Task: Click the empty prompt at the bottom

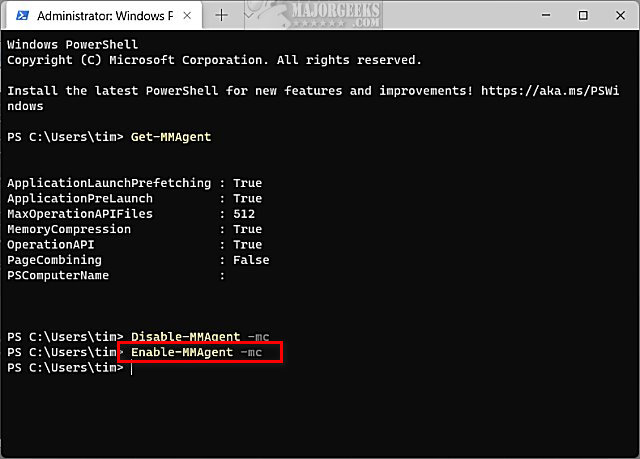Action: coord(131,368)
